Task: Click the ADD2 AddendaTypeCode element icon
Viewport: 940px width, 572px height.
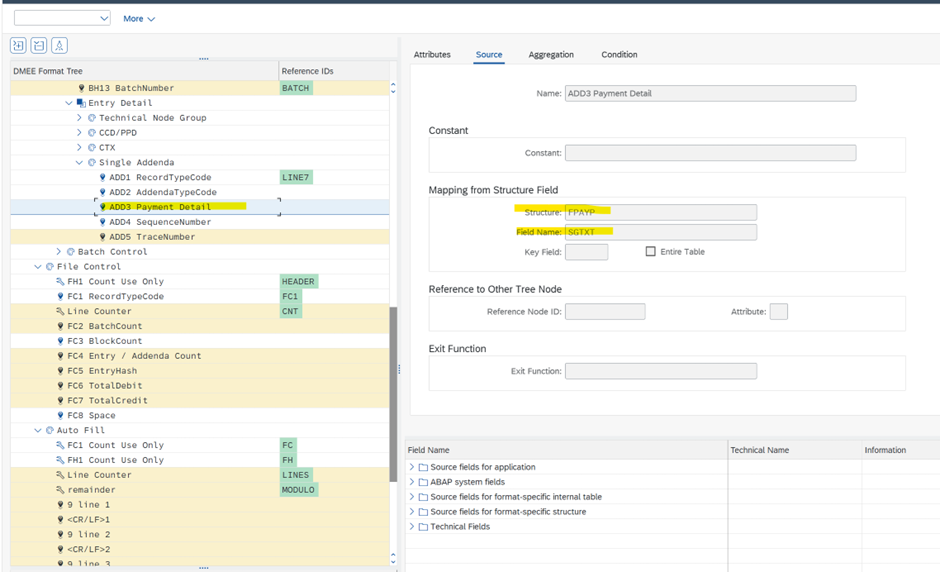Action: [x=103, y=192]
